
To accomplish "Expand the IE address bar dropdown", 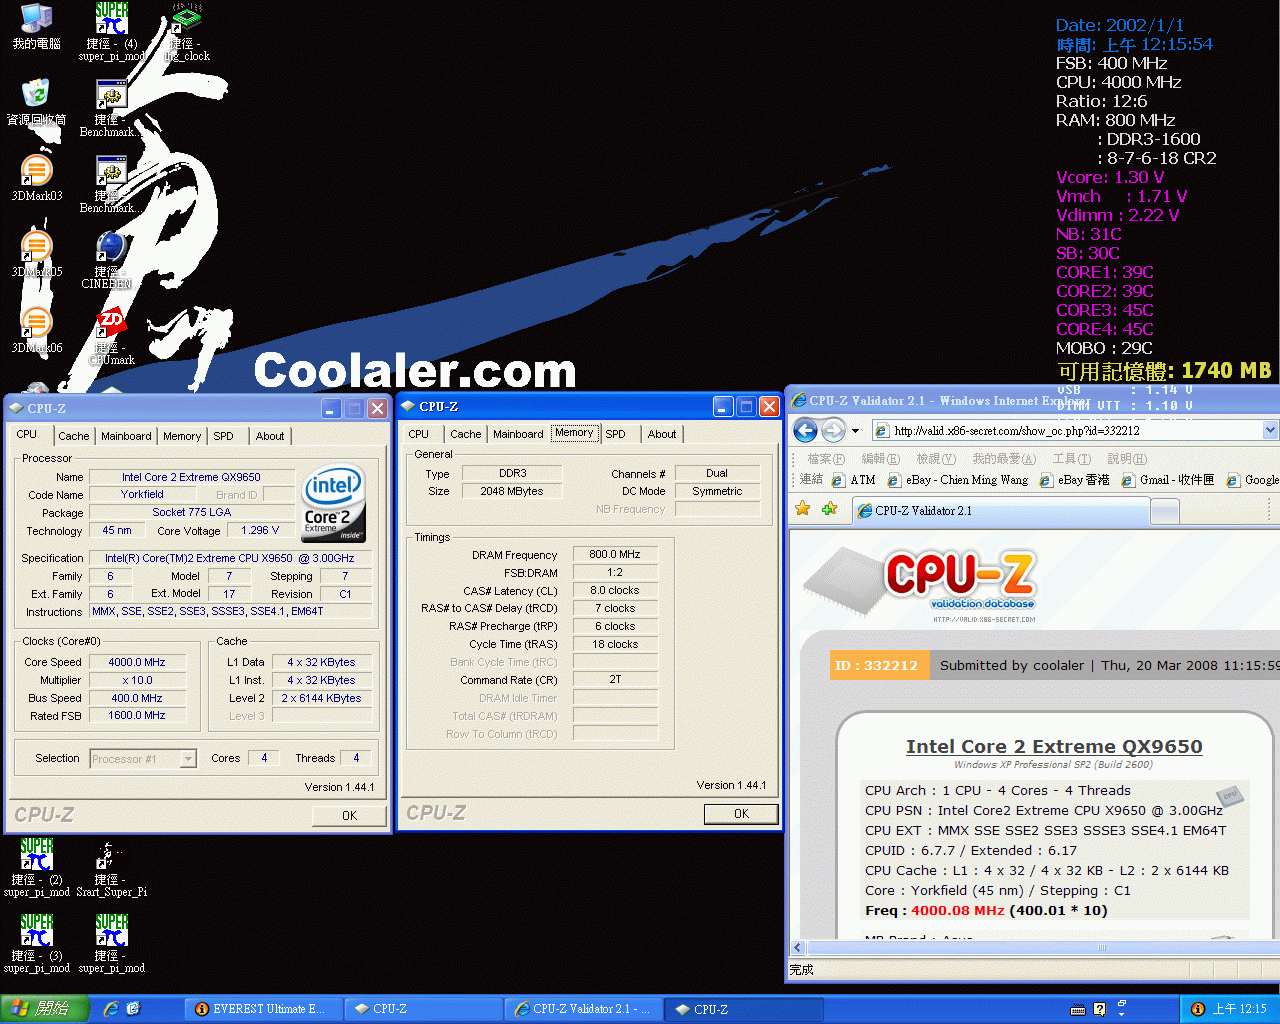I will [x=1270, y=431].
